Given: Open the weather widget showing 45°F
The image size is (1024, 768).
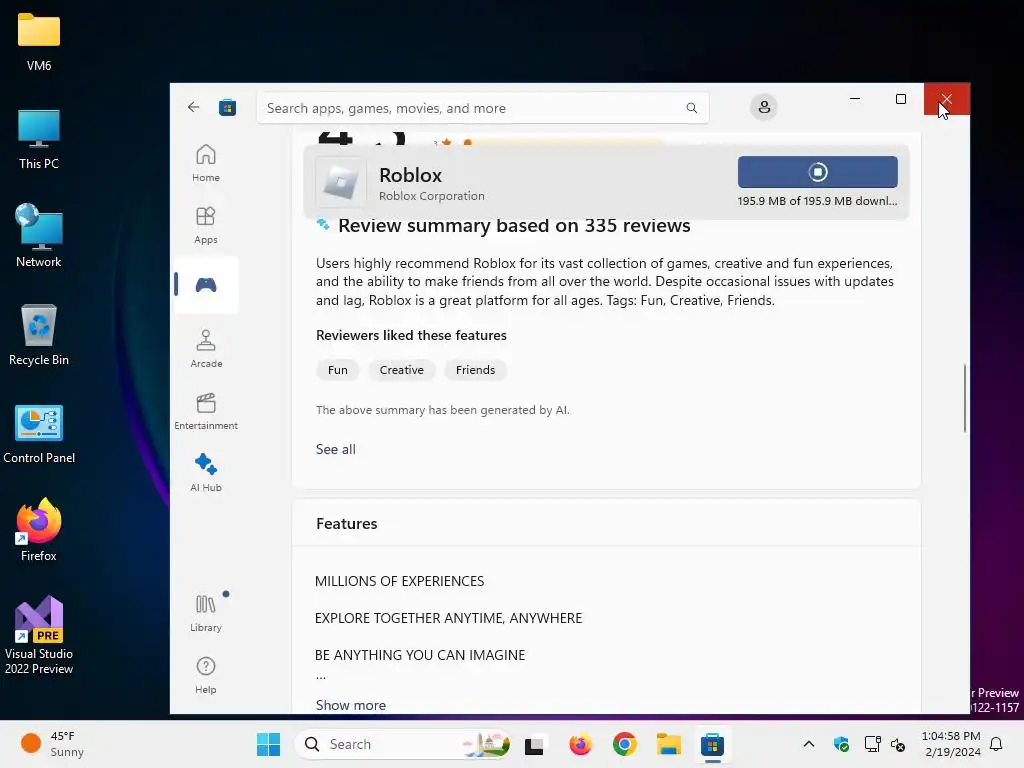Looking at the screenshot, I should [54, 744].
